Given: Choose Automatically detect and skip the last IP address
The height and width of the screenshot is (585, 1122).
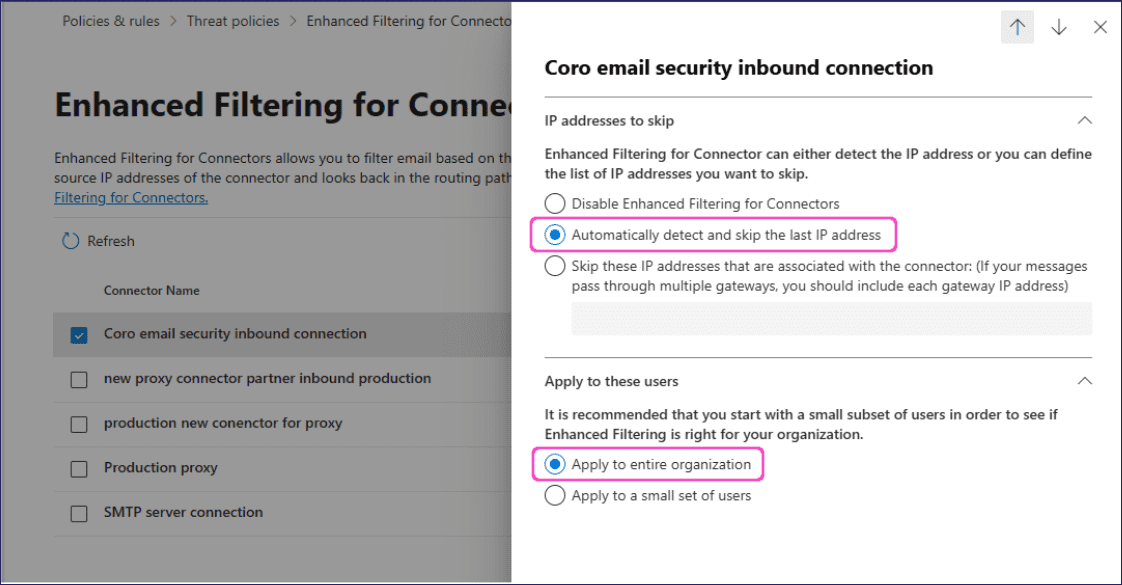Looking at the screenshot, I should [555, 234].
